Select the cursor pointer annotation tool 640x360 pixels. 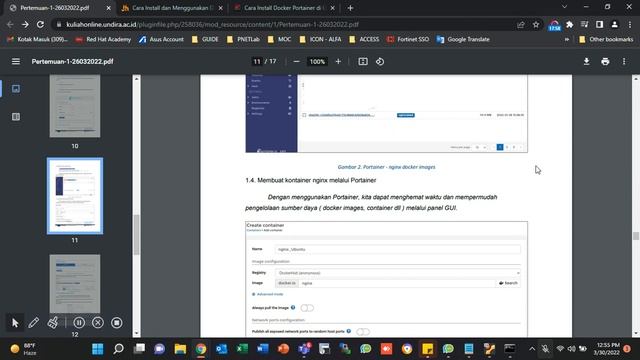pos(15,323)
